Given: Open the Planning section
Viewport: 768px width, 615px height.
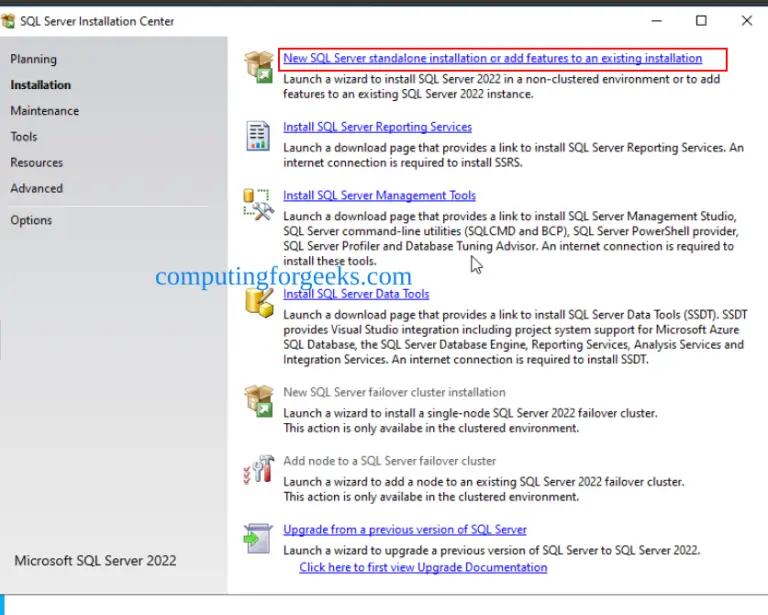Looking at the screenshot, I should click(x=33, y=59).
